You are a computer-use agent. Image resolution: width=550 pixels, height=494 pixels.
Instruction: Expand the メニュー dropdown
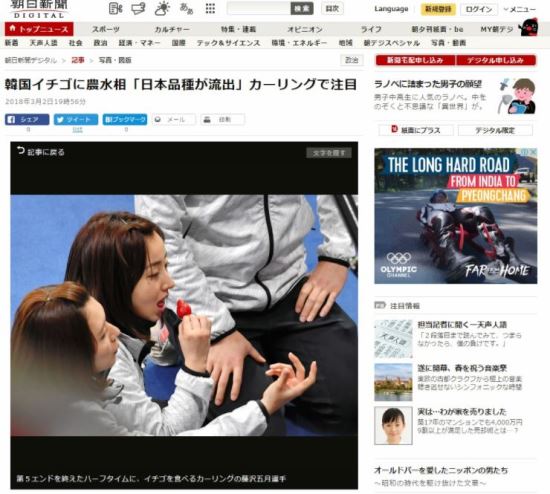click(x=520, y=9)
